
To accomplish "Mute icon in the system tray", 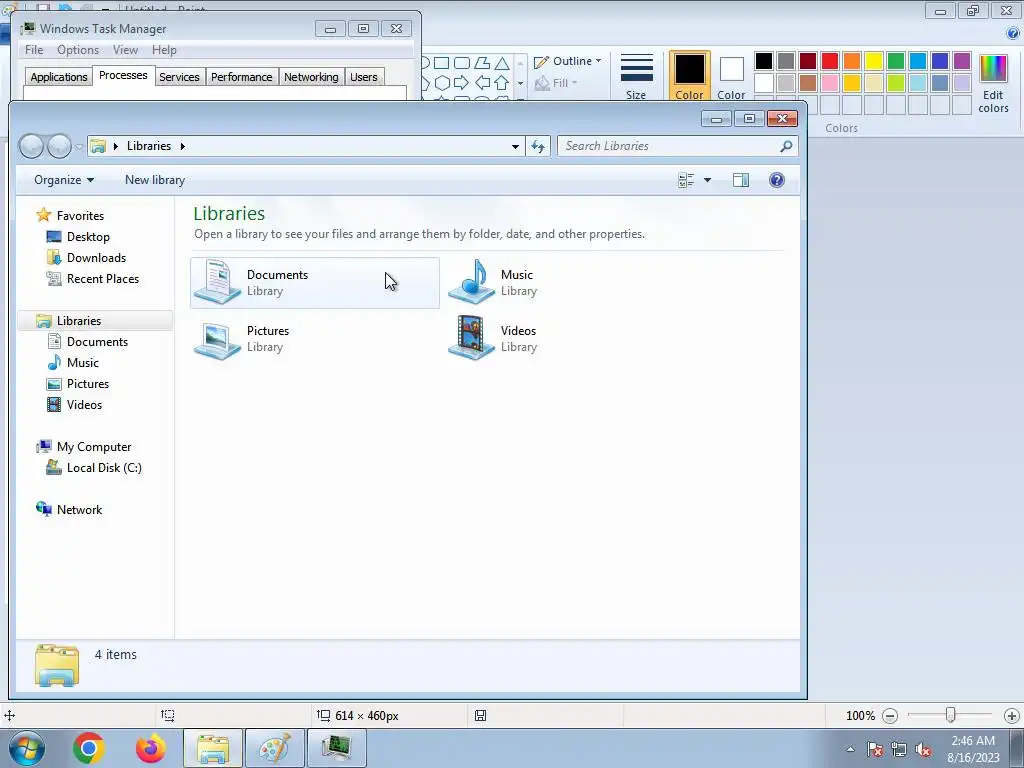I will (x=923, y=750).
